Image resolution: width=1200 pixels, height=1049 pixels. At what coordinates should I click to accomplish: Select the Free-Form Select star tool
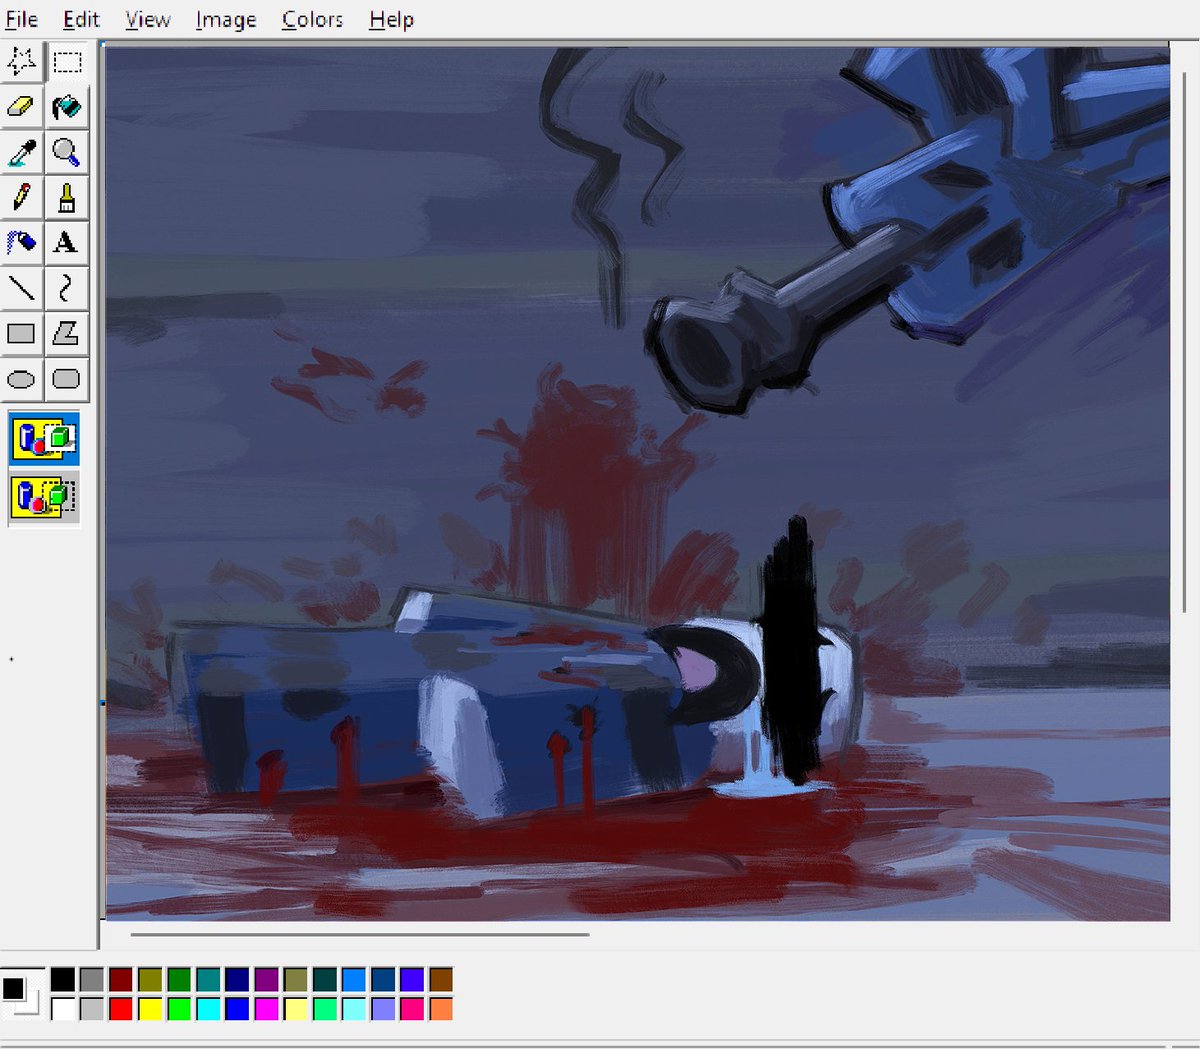click(22, 62)
